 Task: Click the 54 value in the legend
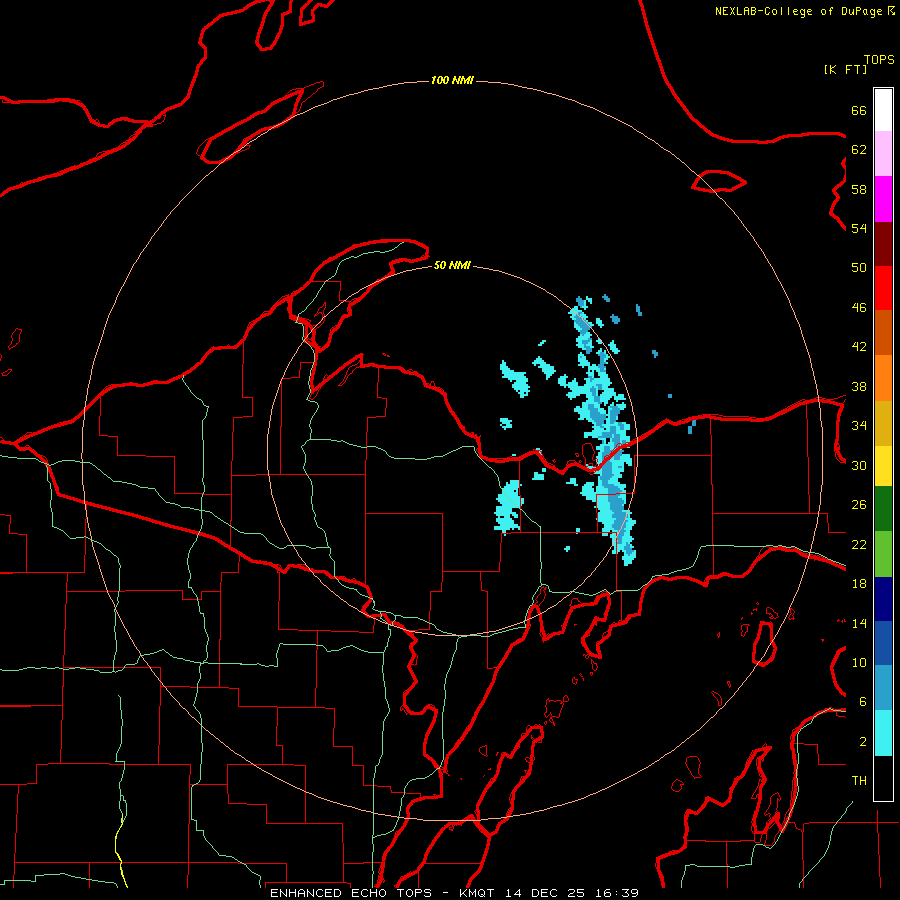(x=859, y=228)
